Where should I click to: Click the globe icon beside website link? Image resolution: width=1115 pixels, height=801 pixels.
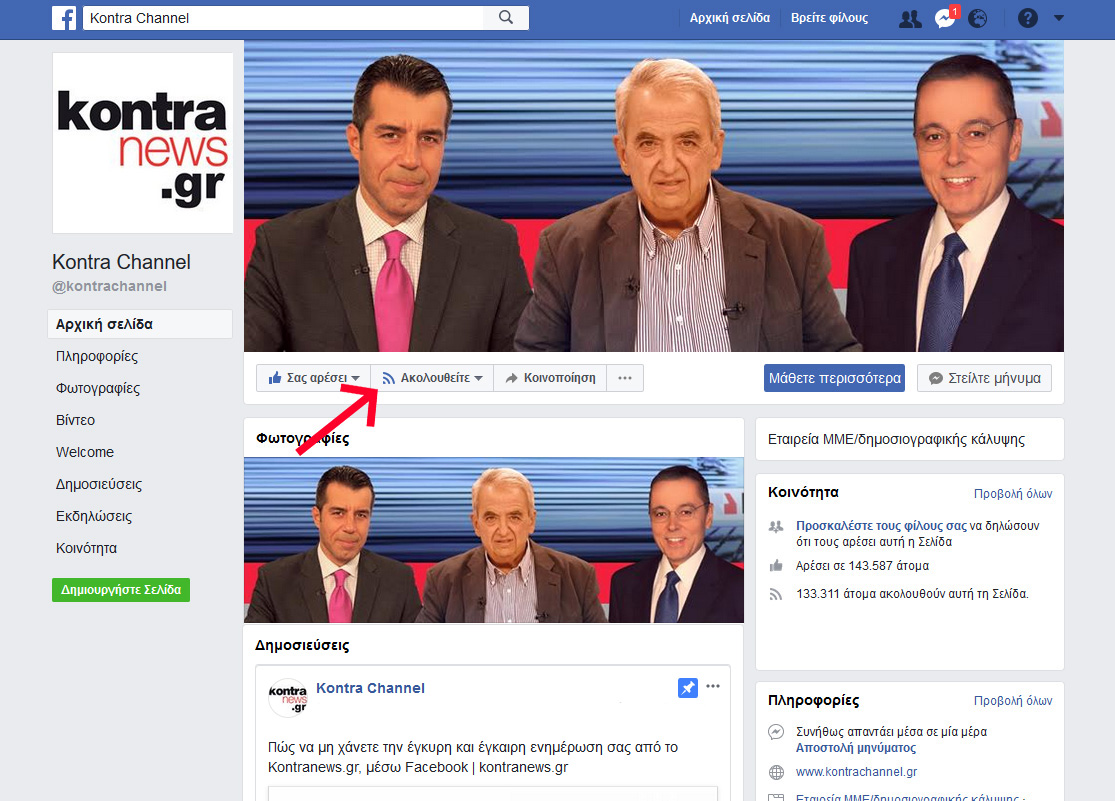777,773
